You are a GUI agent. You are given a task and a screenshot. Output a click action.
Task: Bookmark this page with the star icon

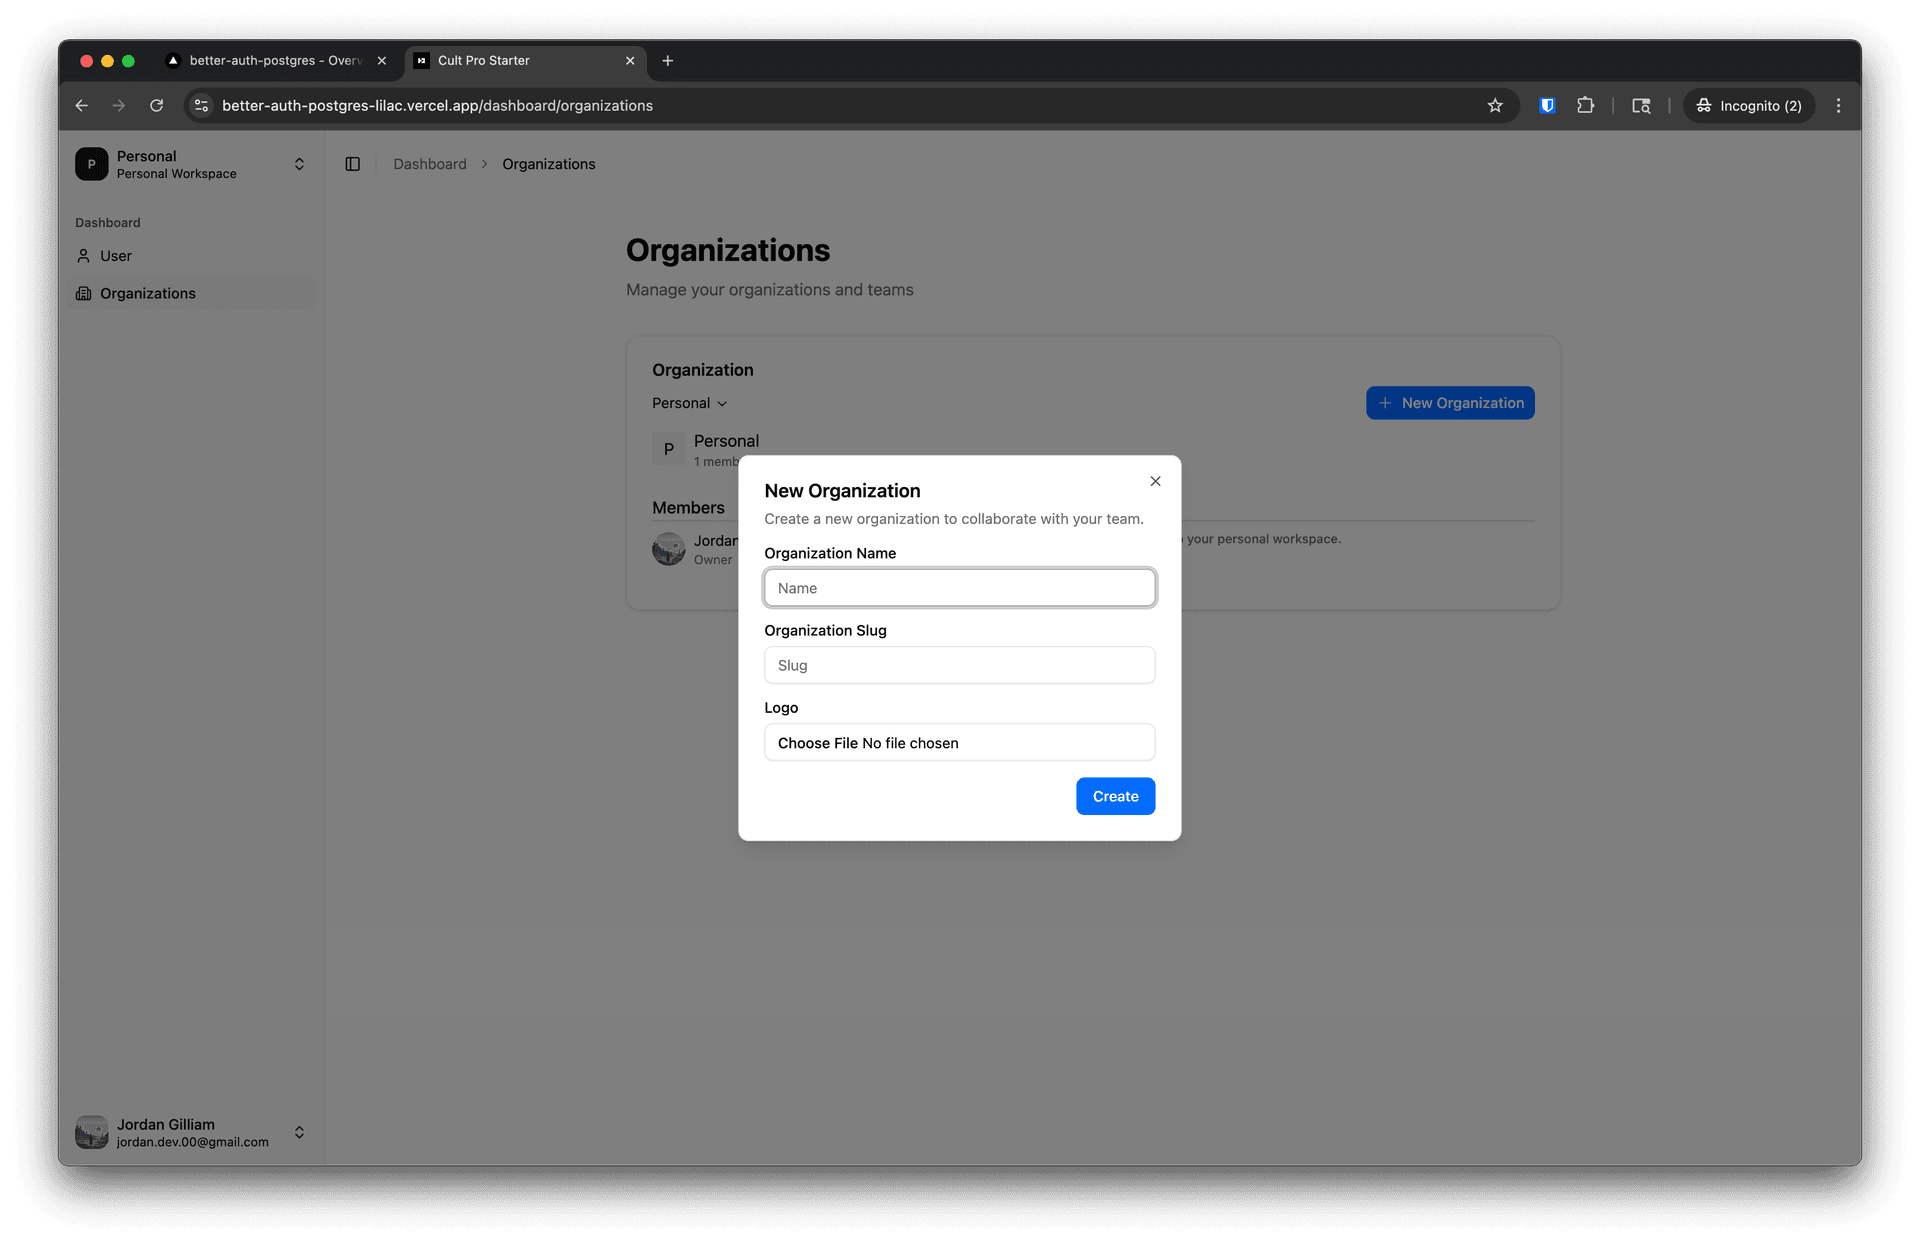click(x=1496, y=105)
